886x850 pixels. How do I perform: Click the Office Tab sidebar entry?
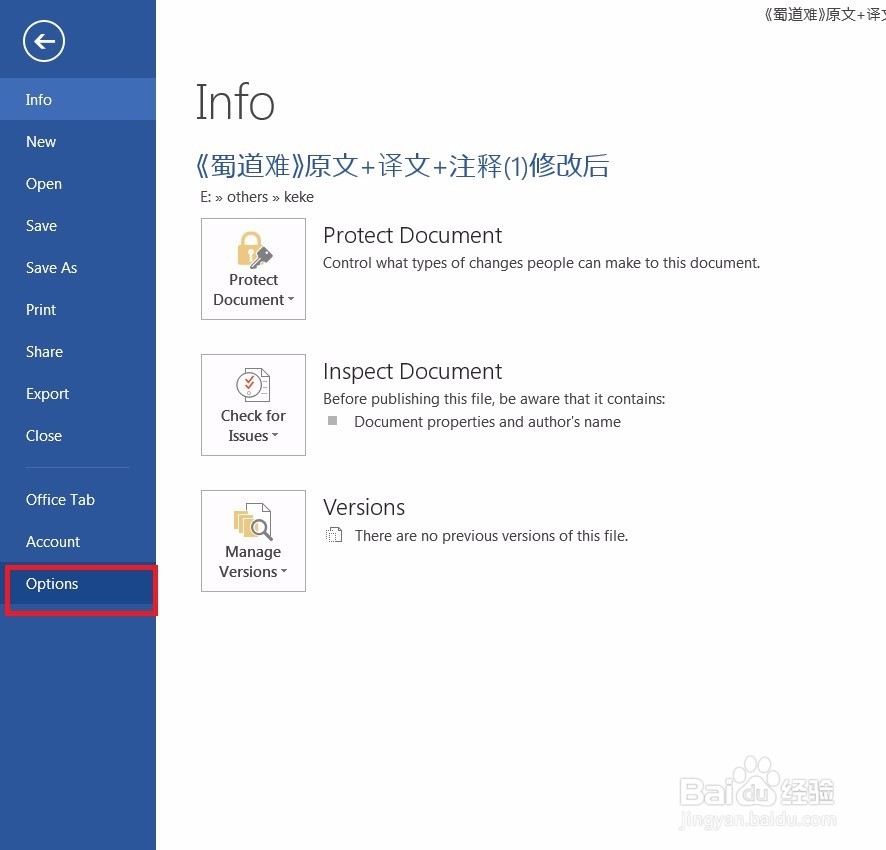point(60,499)
